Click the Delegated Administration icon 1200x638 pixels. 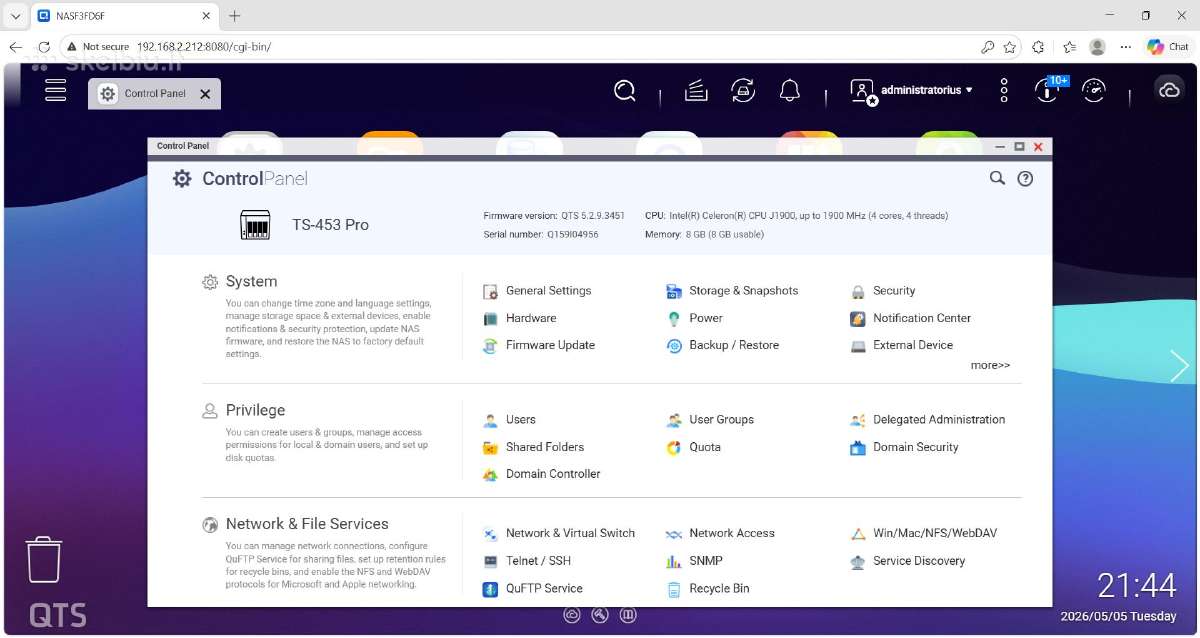(858, 420)
